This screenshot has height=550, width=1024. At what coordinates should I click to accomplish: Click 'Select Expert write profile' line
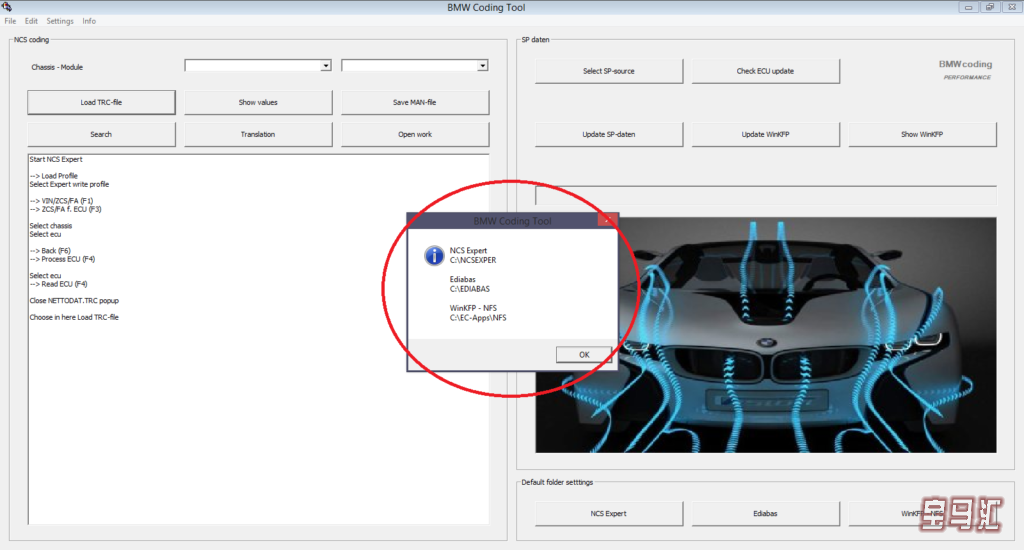pyautogui.click(x=69, y=185)
